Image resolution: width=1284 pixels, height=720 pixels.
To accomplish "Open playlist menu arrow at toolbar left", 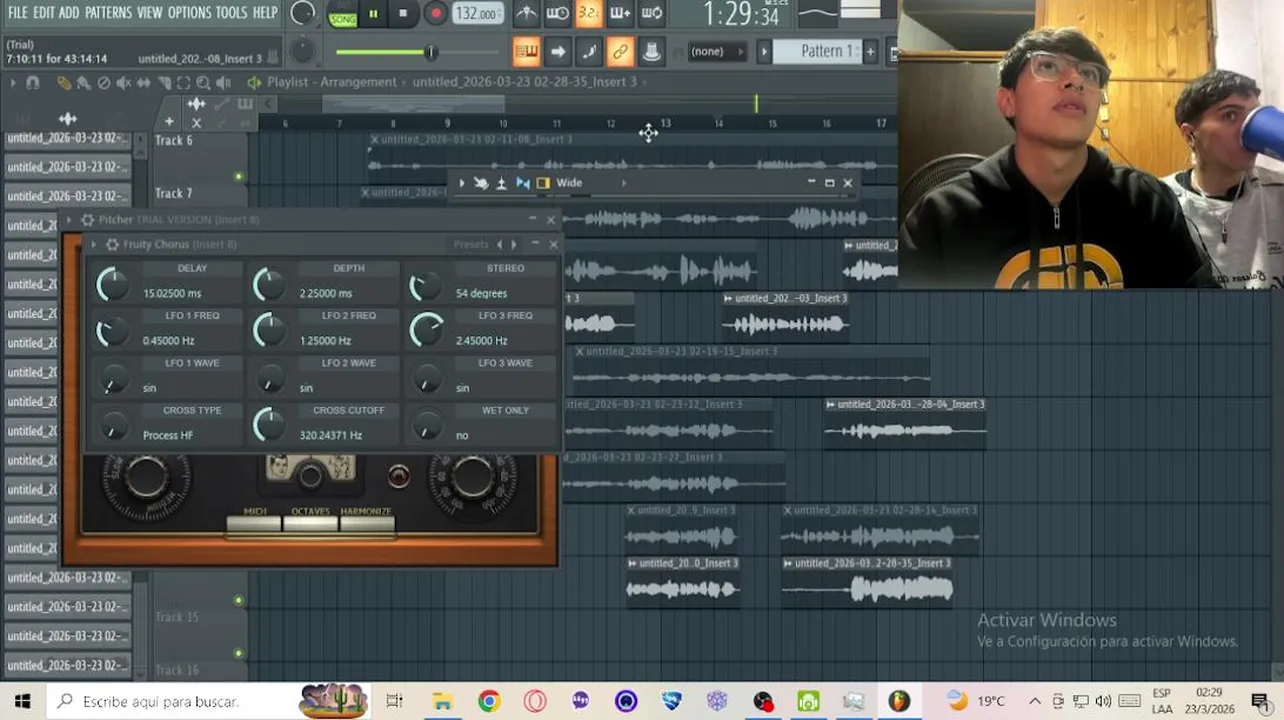I will click(13, 83).
